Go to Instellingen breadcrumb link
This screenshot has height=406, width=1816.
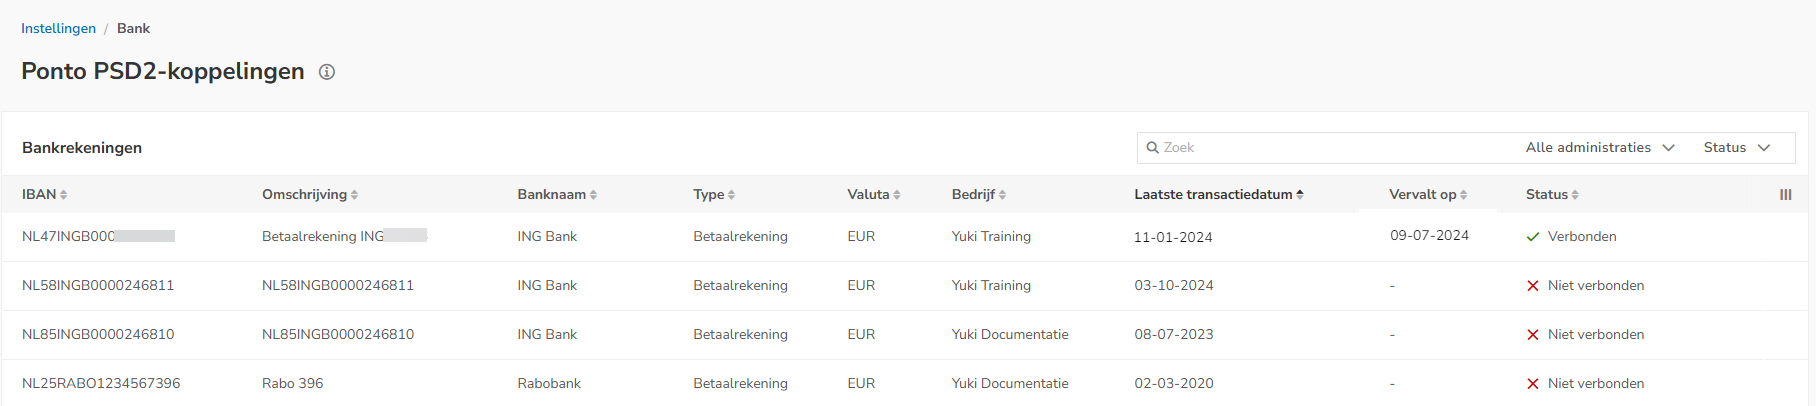(x=58, y=28)
